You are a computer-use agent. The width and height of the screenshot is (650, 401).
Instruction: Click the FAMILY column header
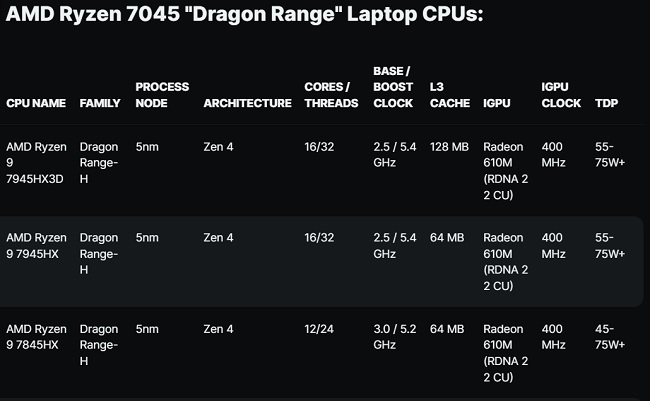[x=100, y=103]
